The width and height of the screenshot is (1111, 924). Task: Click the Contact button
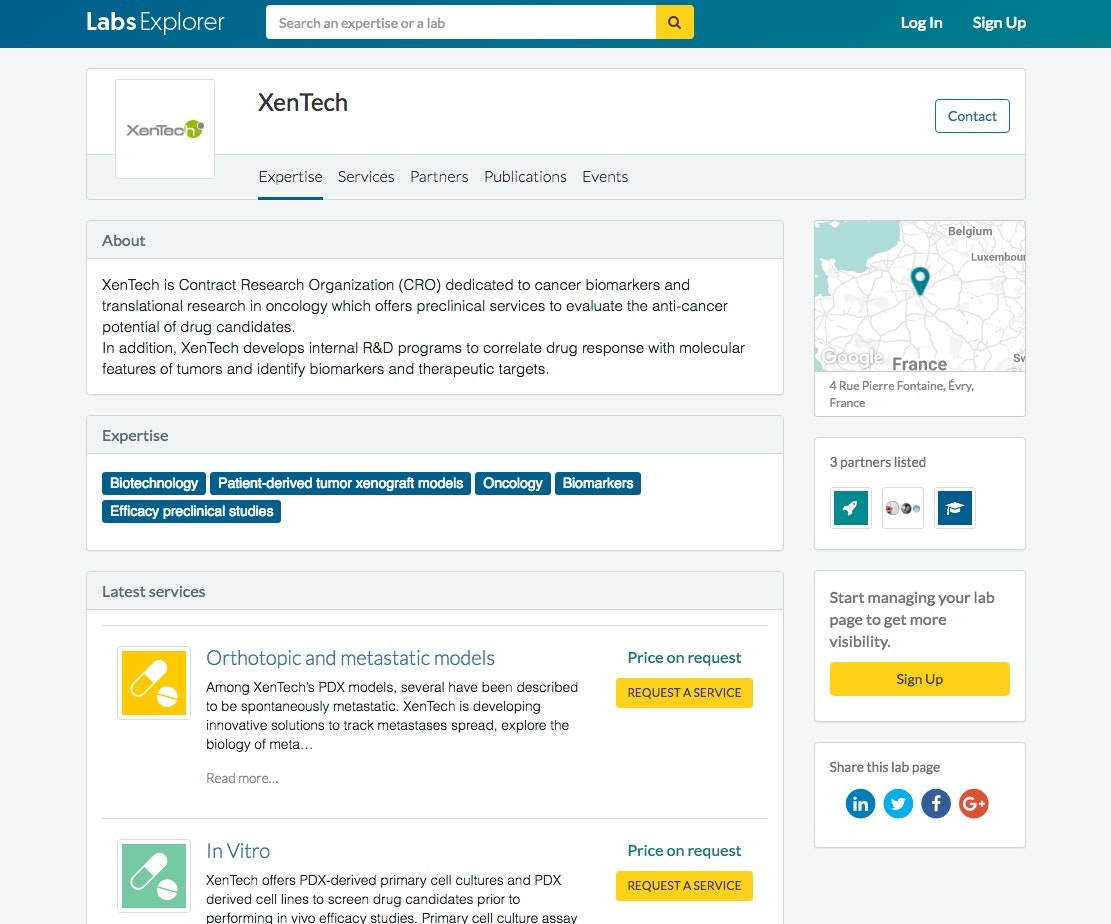(972, 116)
